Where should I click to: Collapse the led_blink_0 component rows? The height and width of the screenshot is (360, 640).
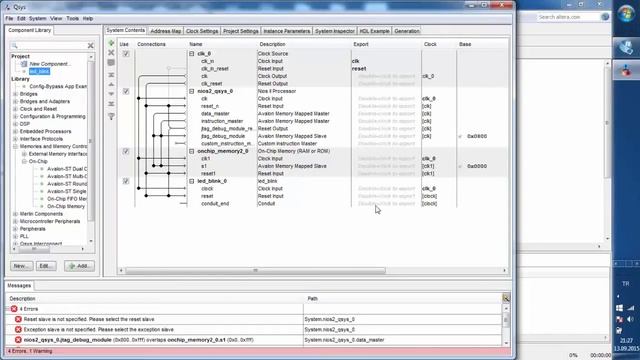pyautogui.click(x=191, y=181)
